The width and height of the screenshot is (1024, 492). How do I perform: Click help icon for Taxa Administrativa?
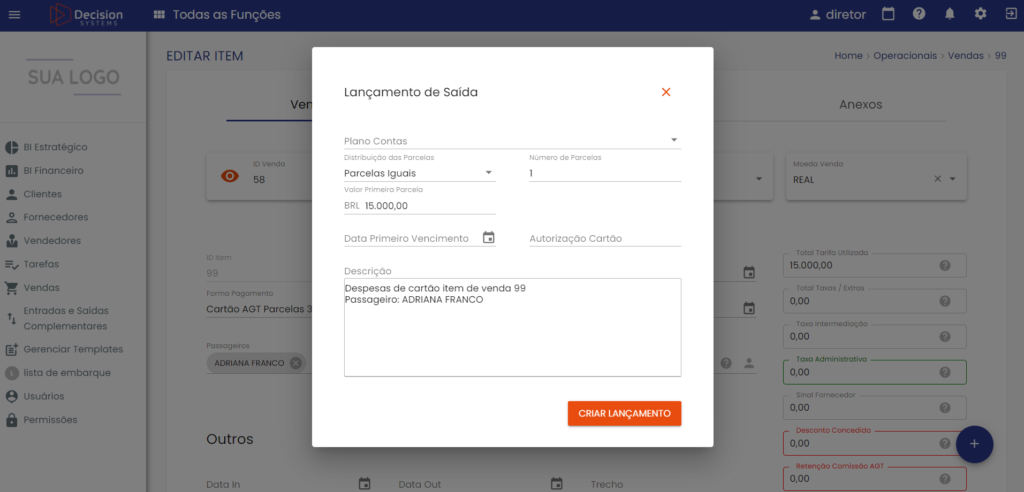[x=944, y=372]
